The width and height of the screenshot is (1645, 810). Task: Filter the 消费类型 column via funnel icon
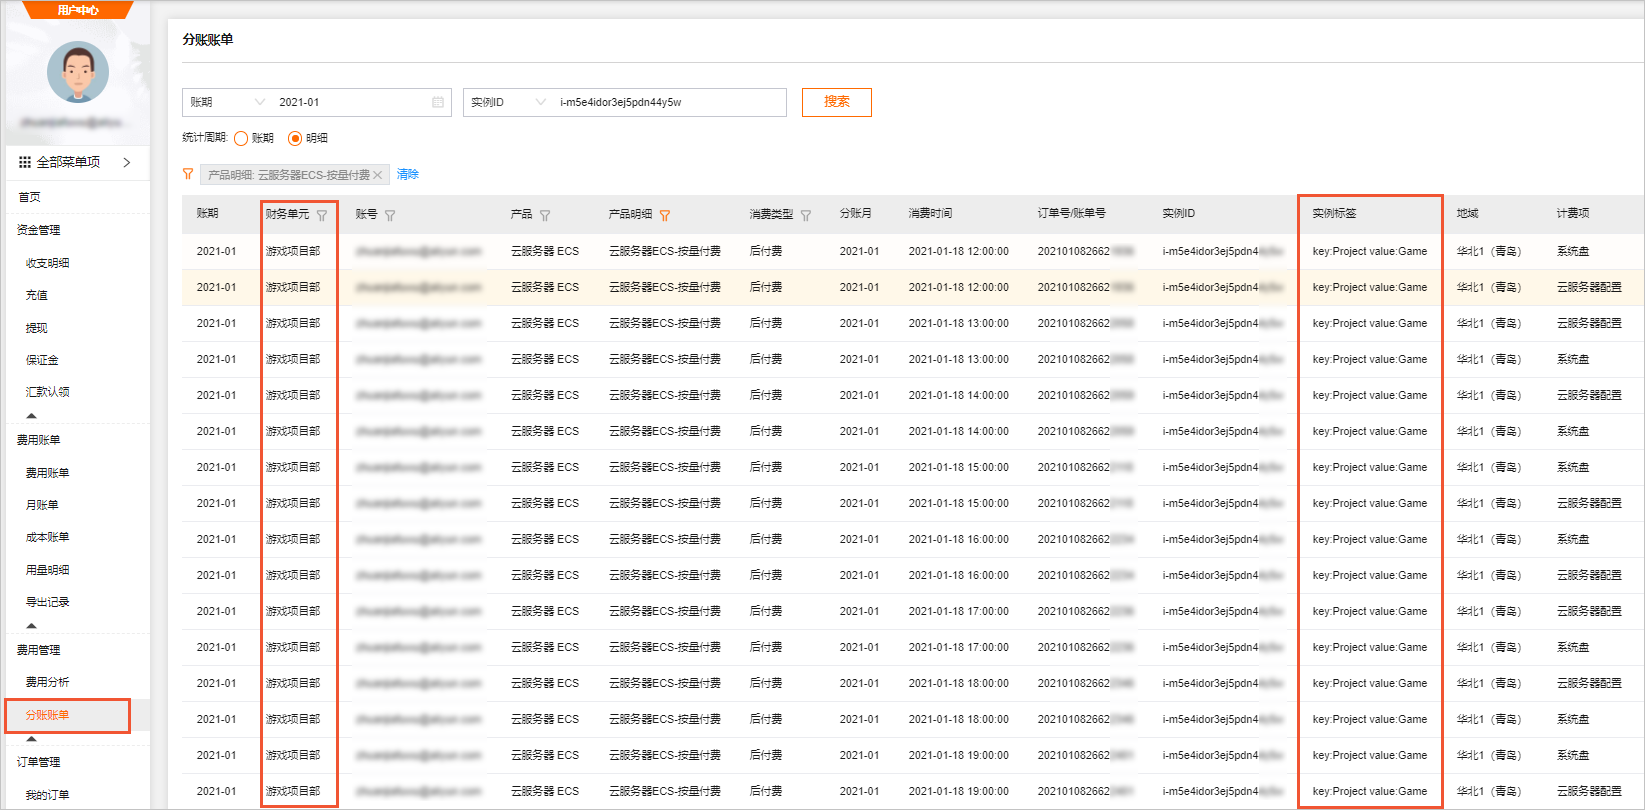click(x=806, y=215)
